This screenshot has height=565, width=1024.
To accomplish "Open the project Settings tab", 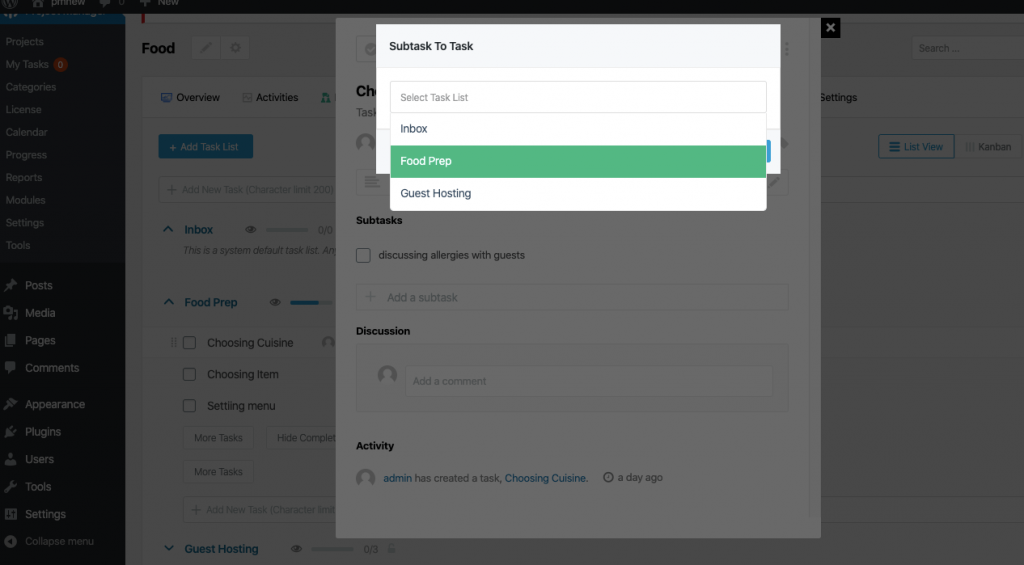I will (838, 97).
